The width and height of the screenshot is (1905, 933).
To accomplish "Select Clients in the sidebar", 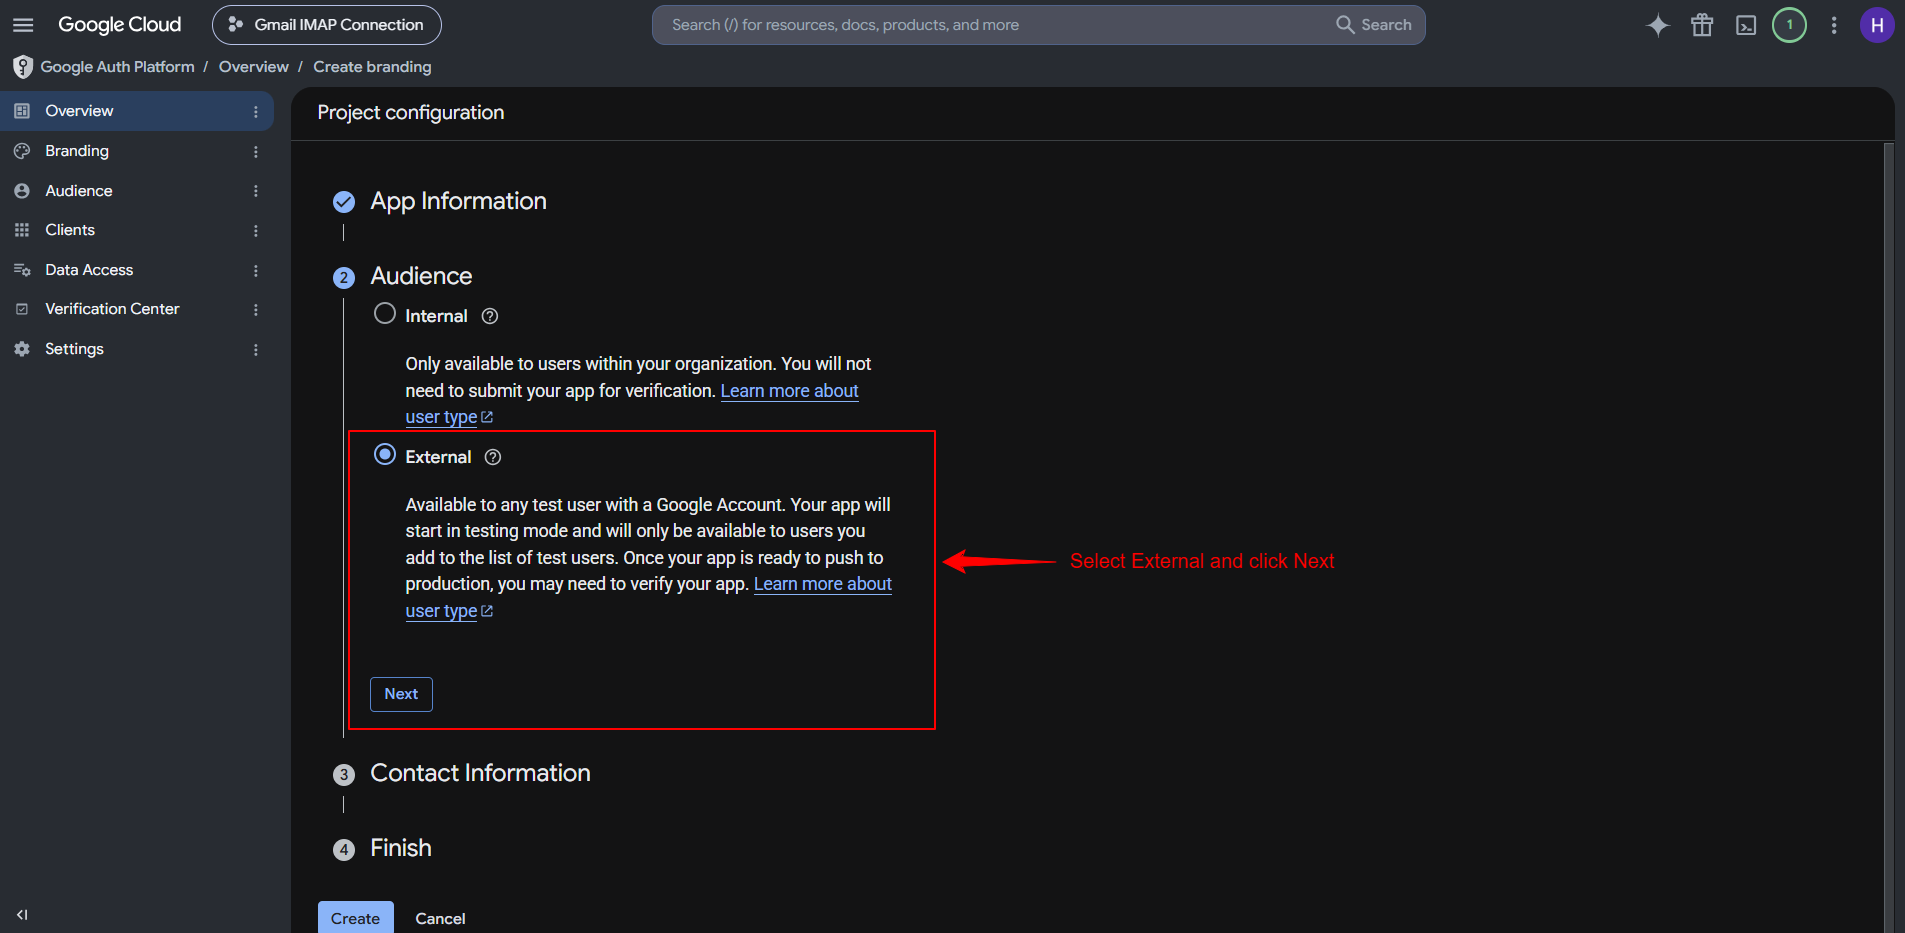I will (x=137, y=230).
